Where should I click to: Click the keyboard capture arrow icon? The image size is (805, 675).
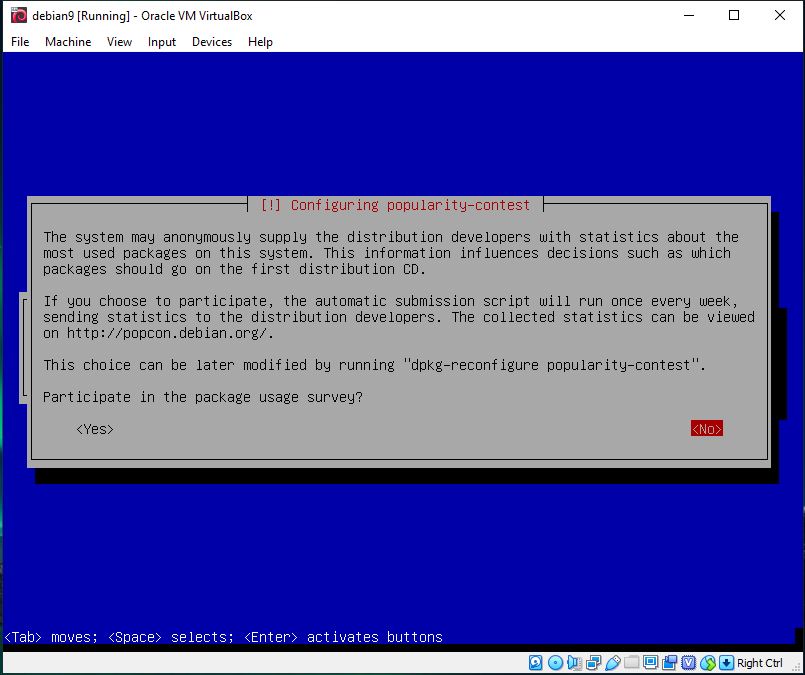click(726, 663)
